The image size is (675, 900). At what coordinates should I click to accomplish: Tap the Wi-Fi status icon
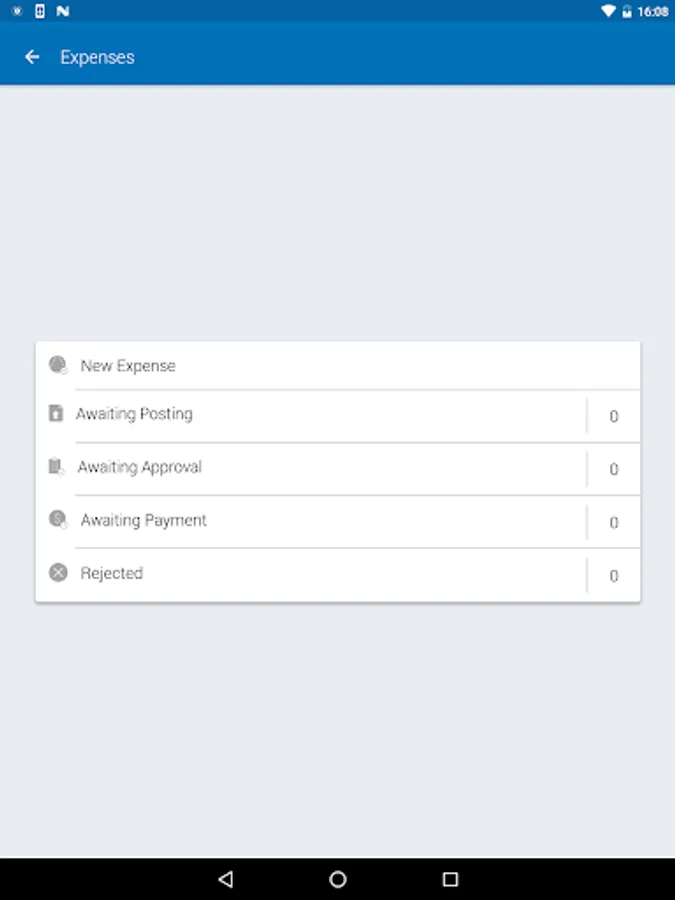[608, 11]
